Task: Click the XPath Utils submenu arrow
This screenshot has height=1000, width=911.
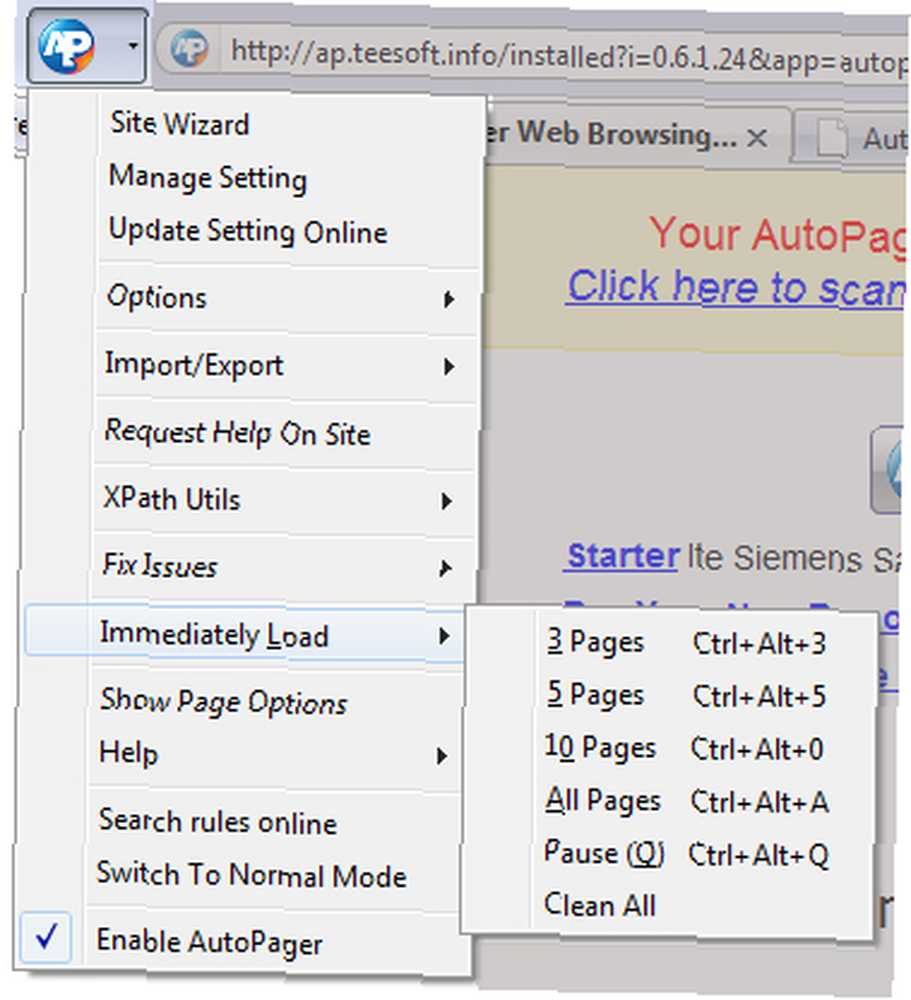Action: [447, 501]
